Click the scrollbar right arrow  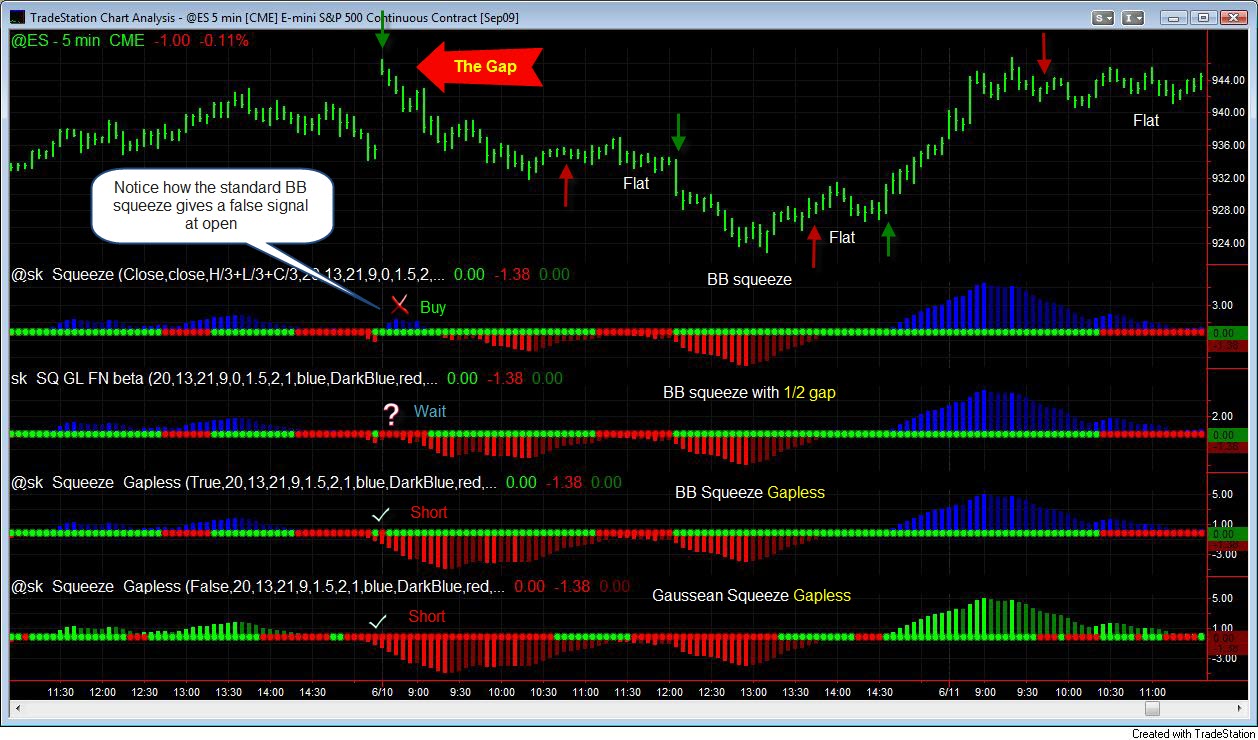1240,709
